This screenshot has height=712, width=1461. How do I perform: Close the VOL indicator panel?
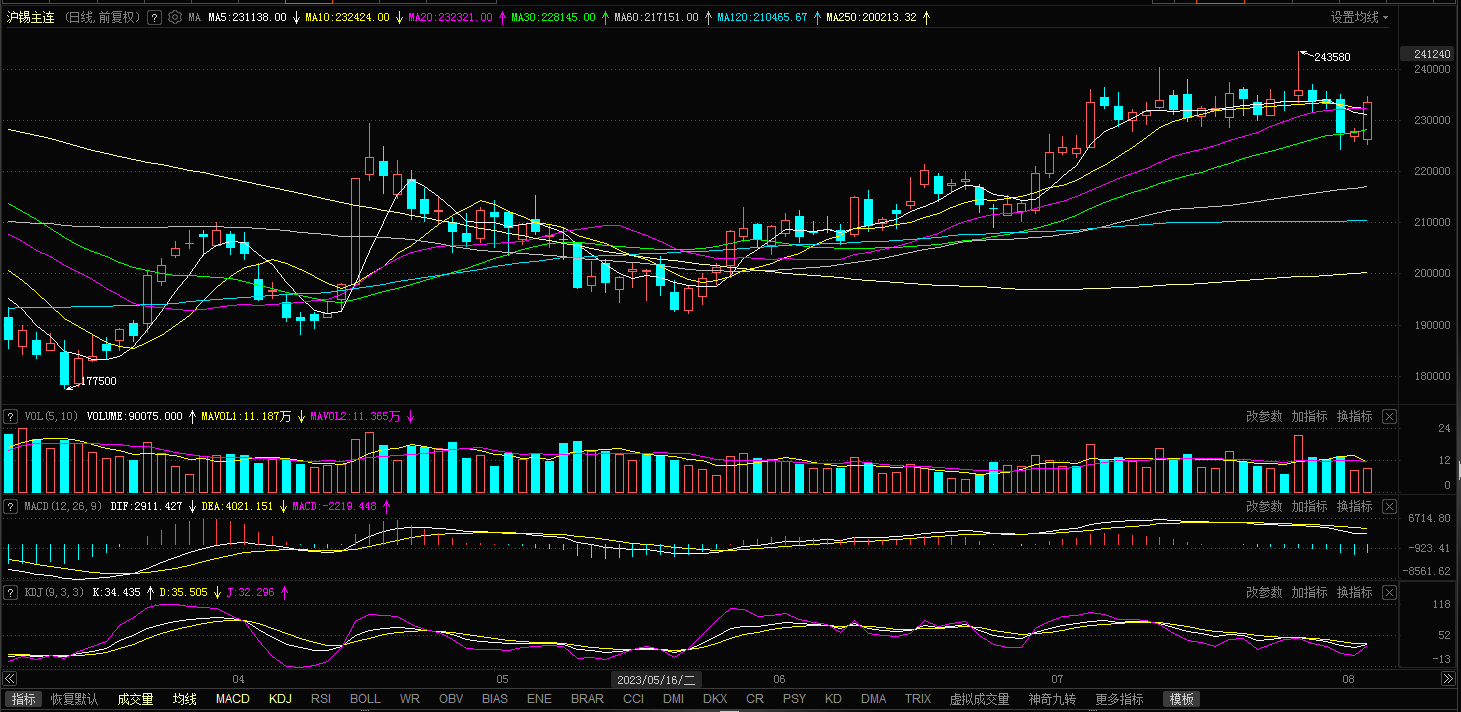[1389, 416]
